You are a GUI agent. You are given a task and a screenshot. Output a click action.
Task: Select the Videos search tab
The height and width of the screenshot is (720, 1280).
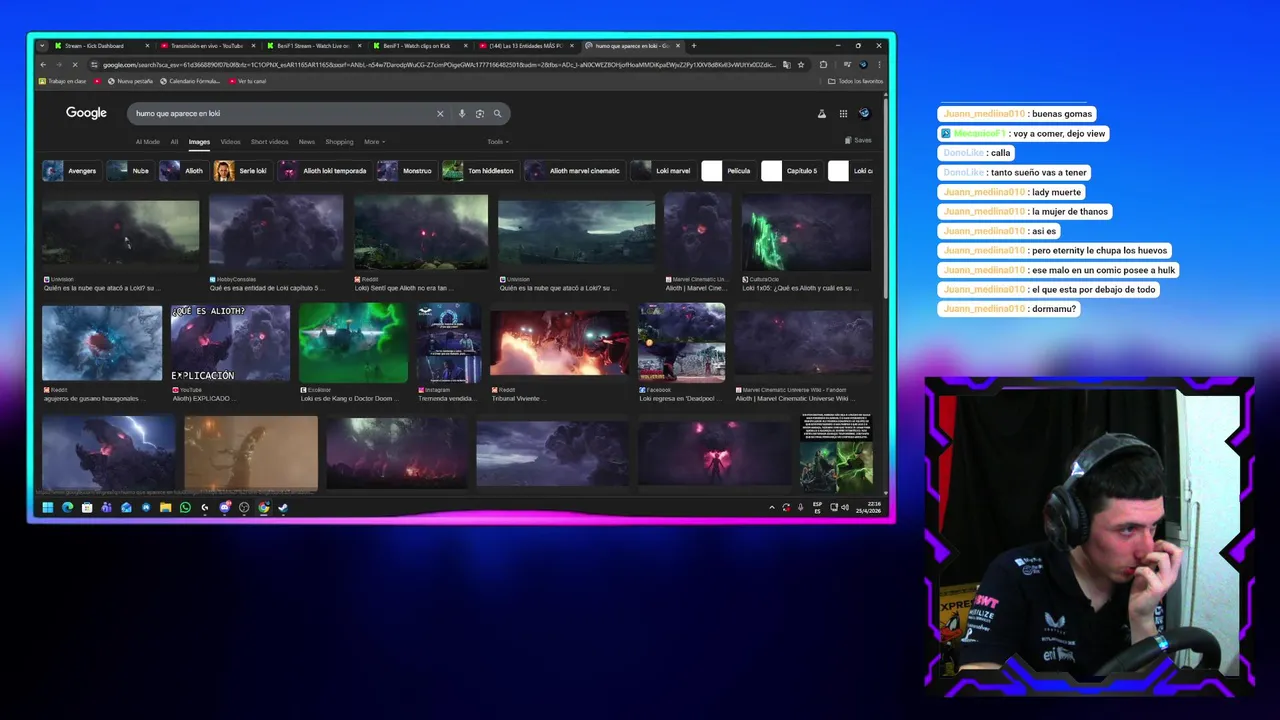230,142
